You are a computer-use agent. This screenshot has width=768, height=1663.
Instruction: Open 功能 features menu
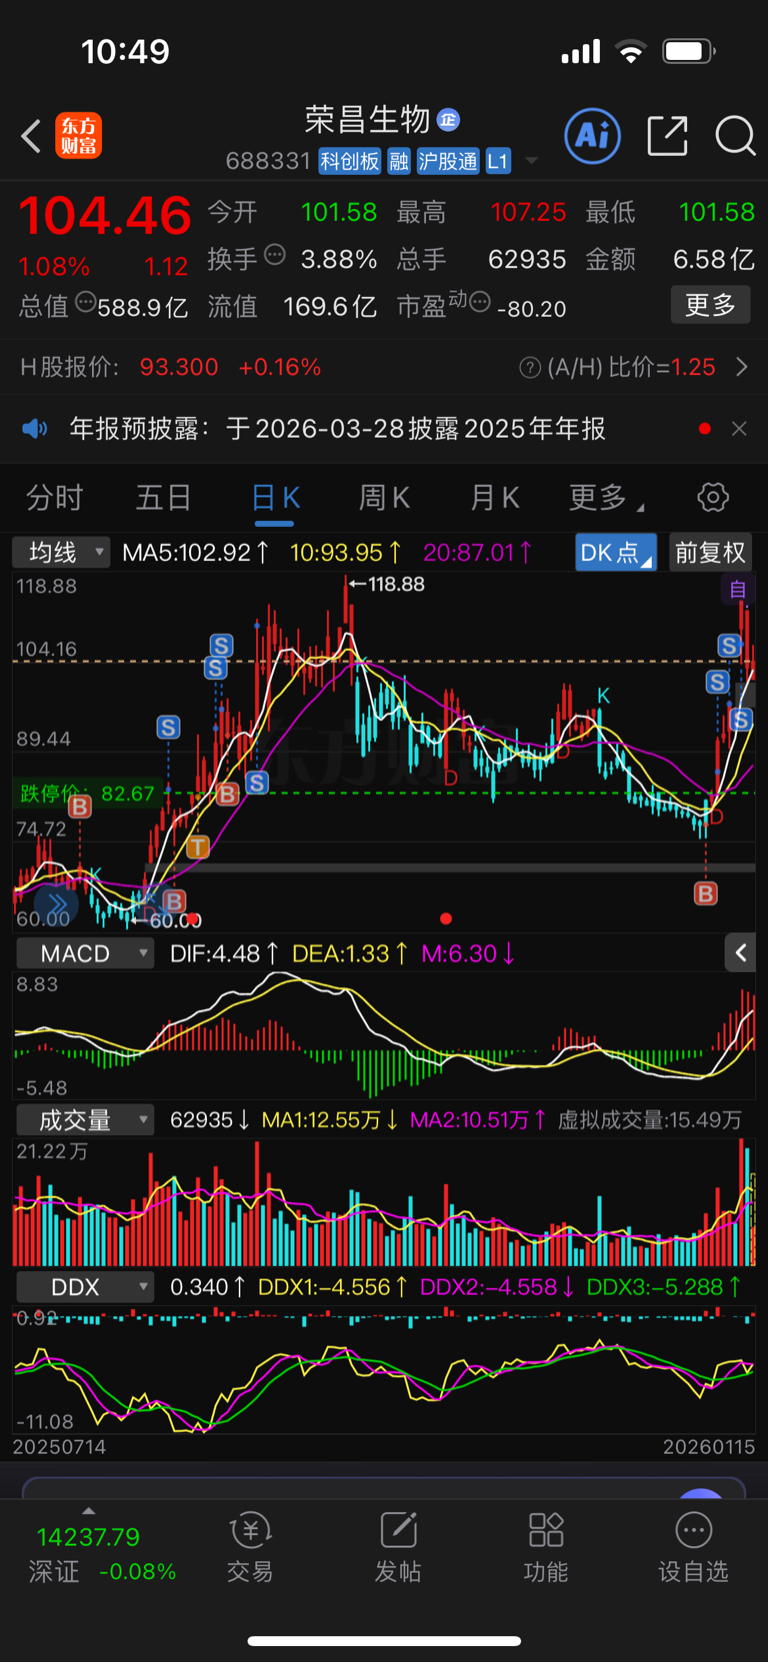click(546, 1547)
